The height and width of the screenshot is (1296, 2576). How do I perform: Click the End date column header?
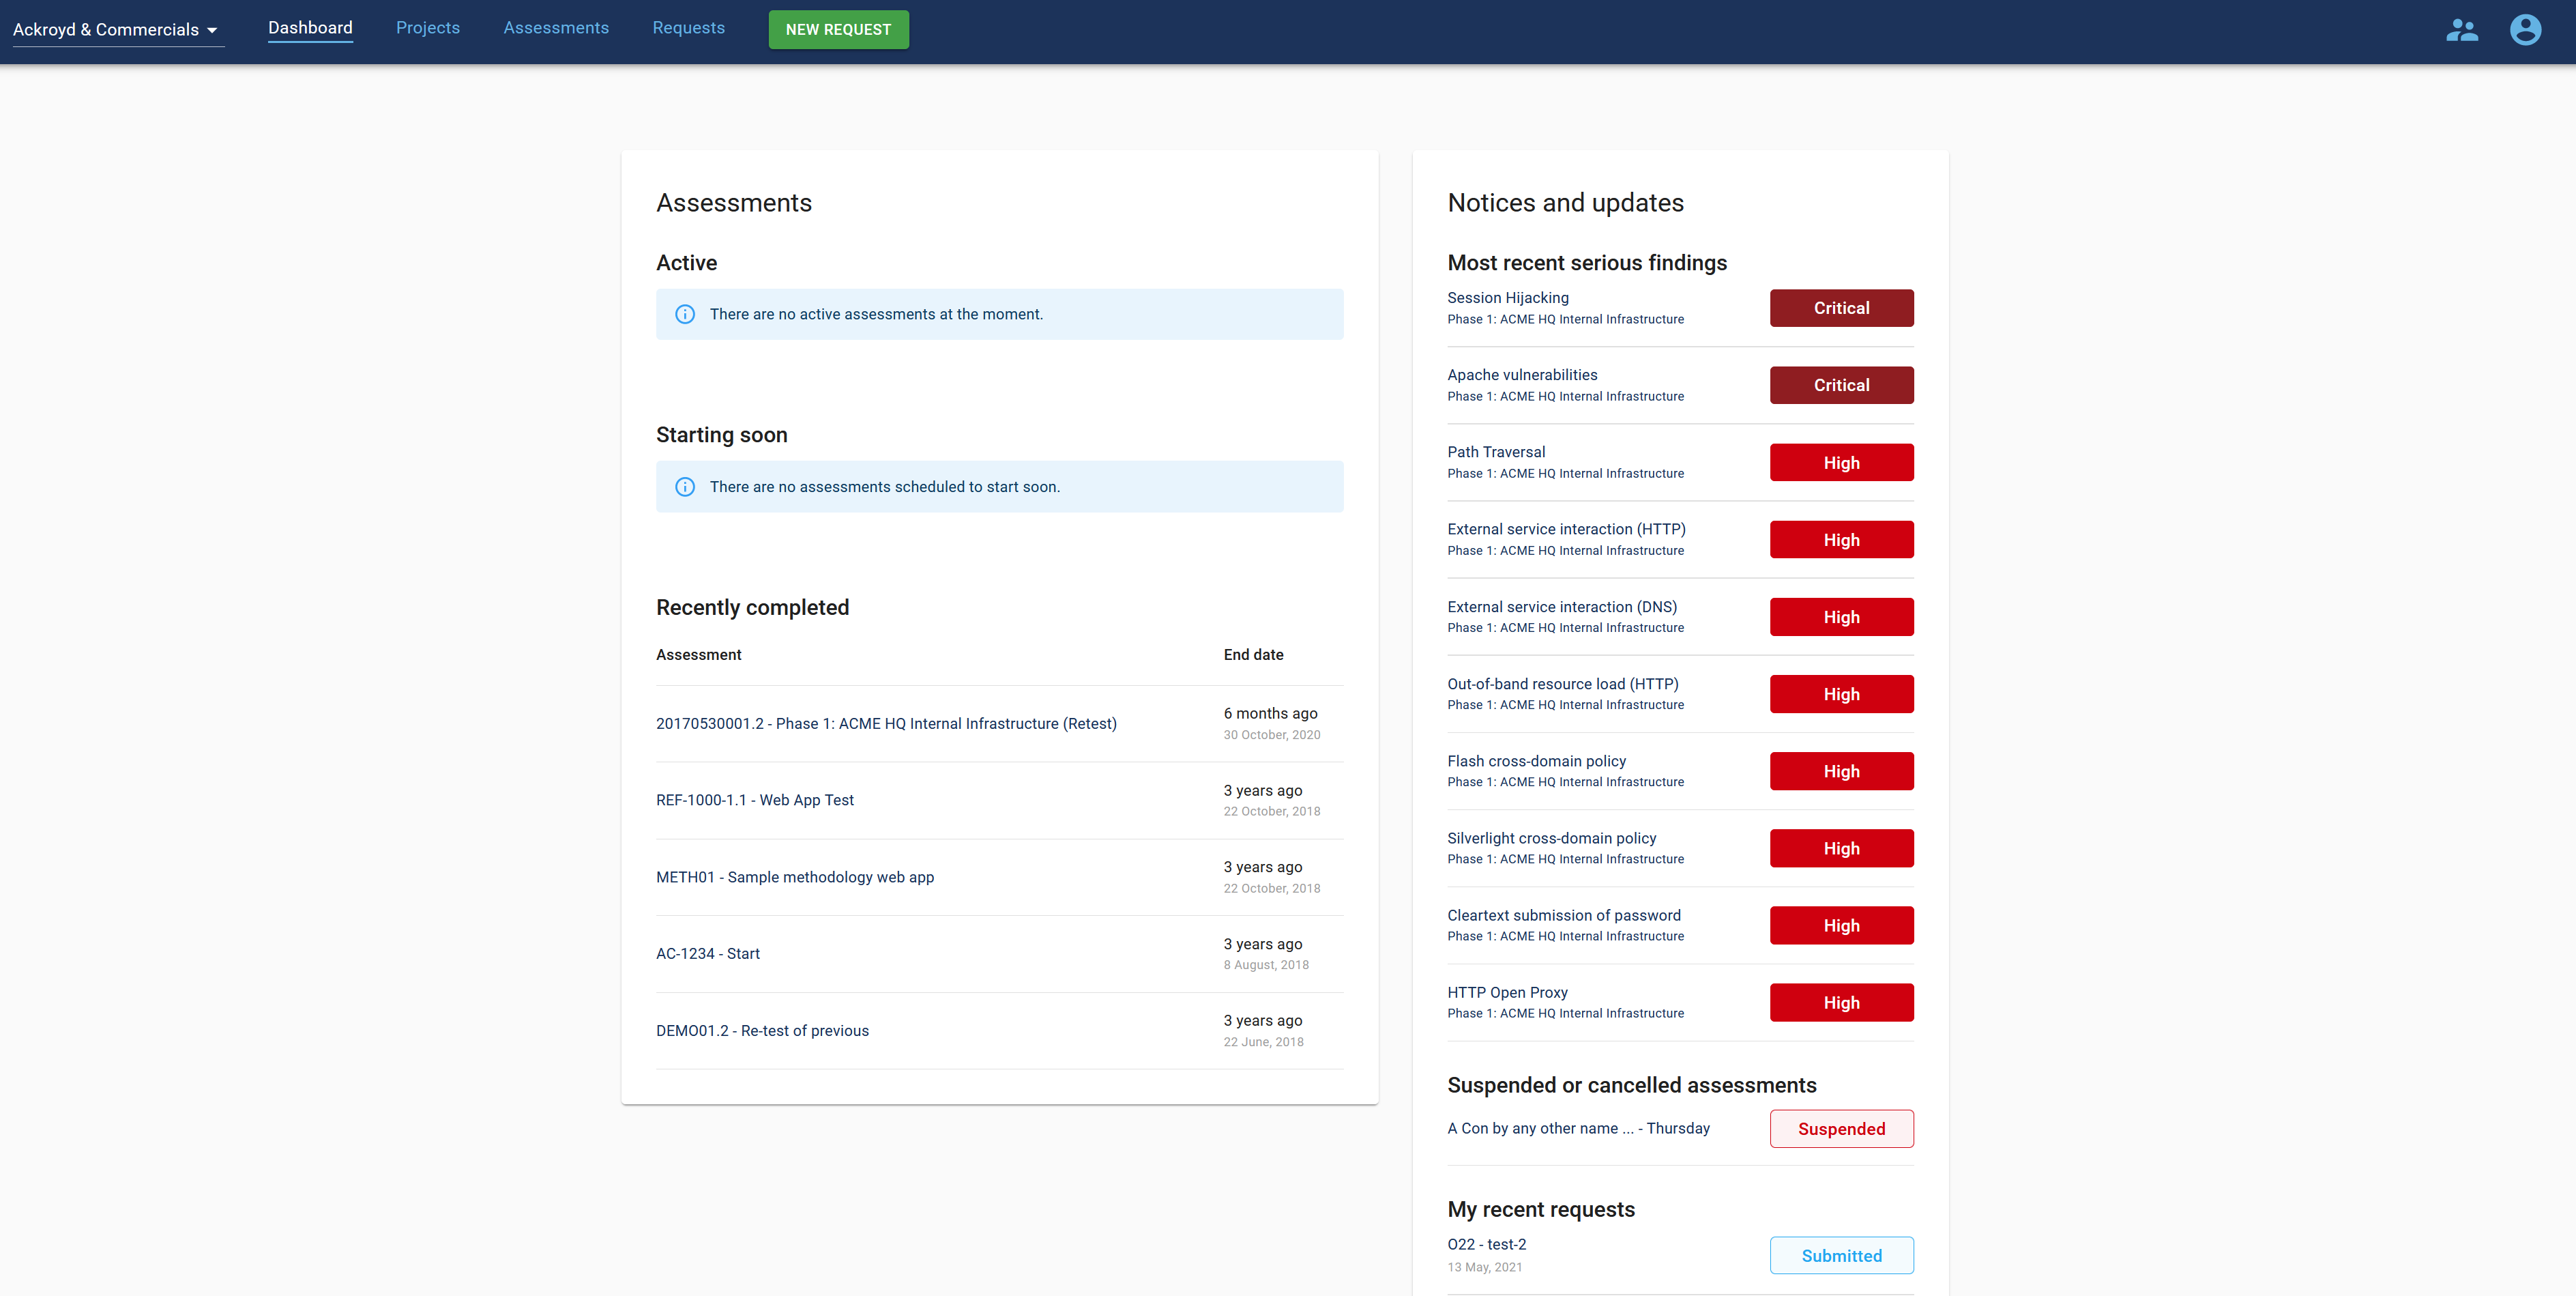click(x=1253, y=655)
